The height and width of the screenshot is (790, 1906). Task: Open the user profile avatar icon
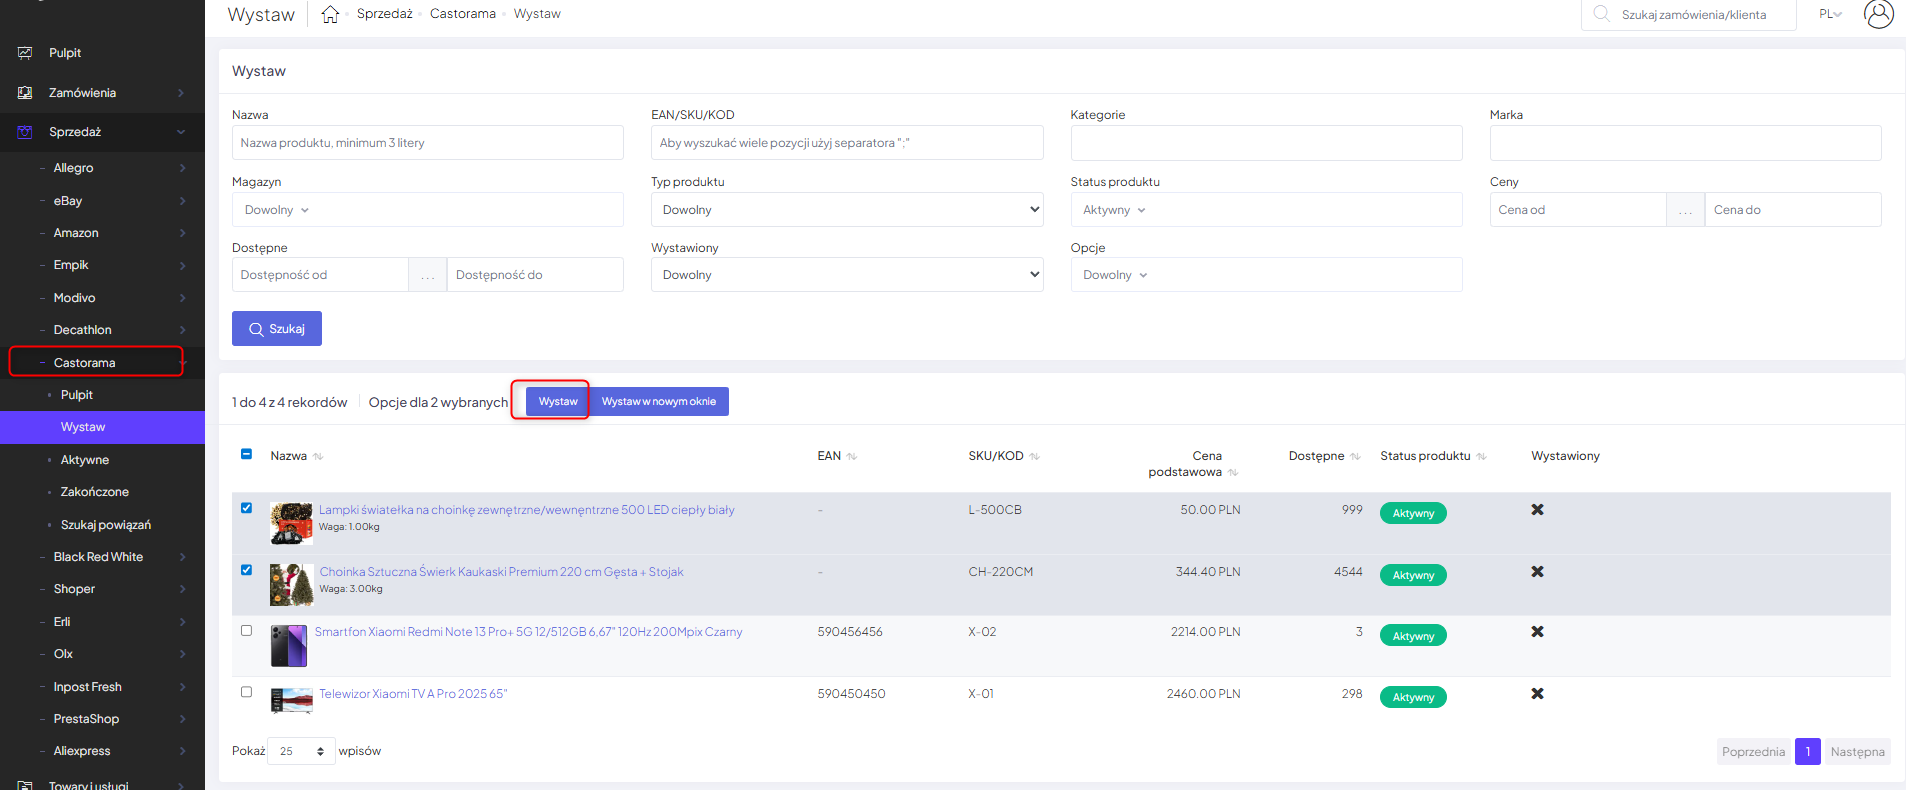1878,14
